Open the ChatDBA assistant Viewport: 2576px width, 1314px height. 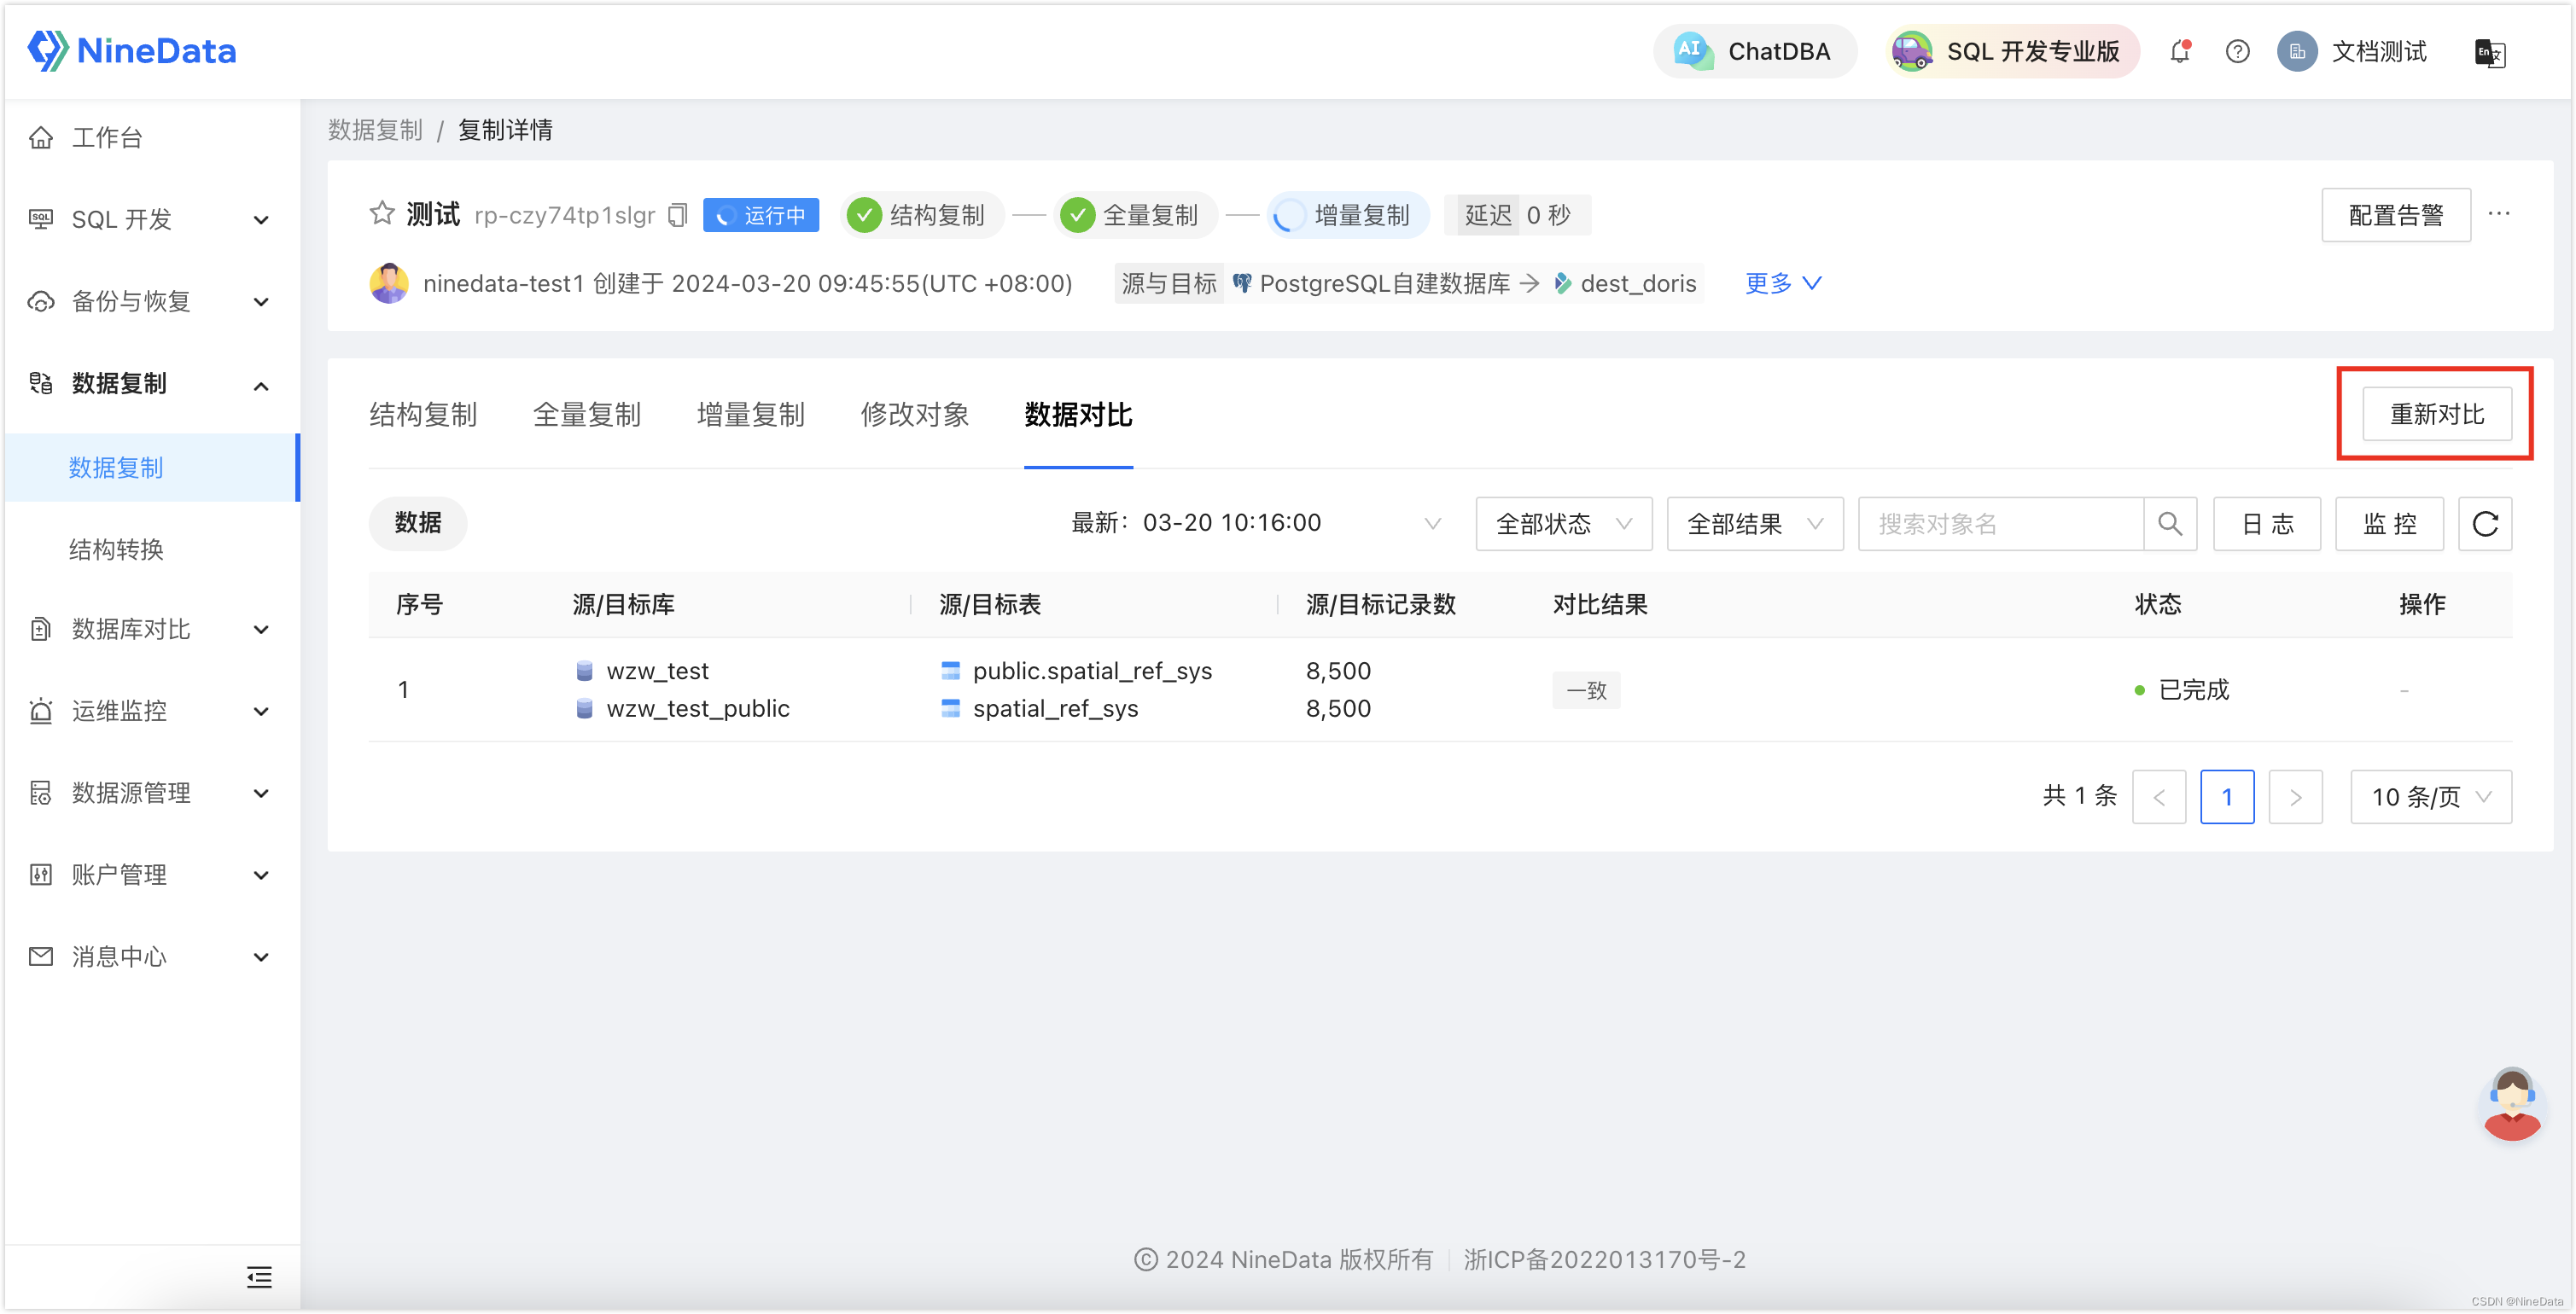pyautogui.click(x=1755, y=51)
